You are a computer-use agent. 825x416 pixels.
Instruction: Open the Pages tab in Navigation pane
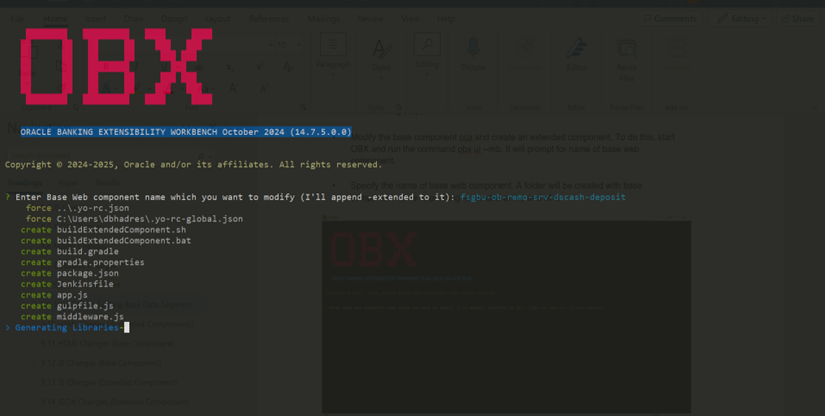[x=68, y=182]
